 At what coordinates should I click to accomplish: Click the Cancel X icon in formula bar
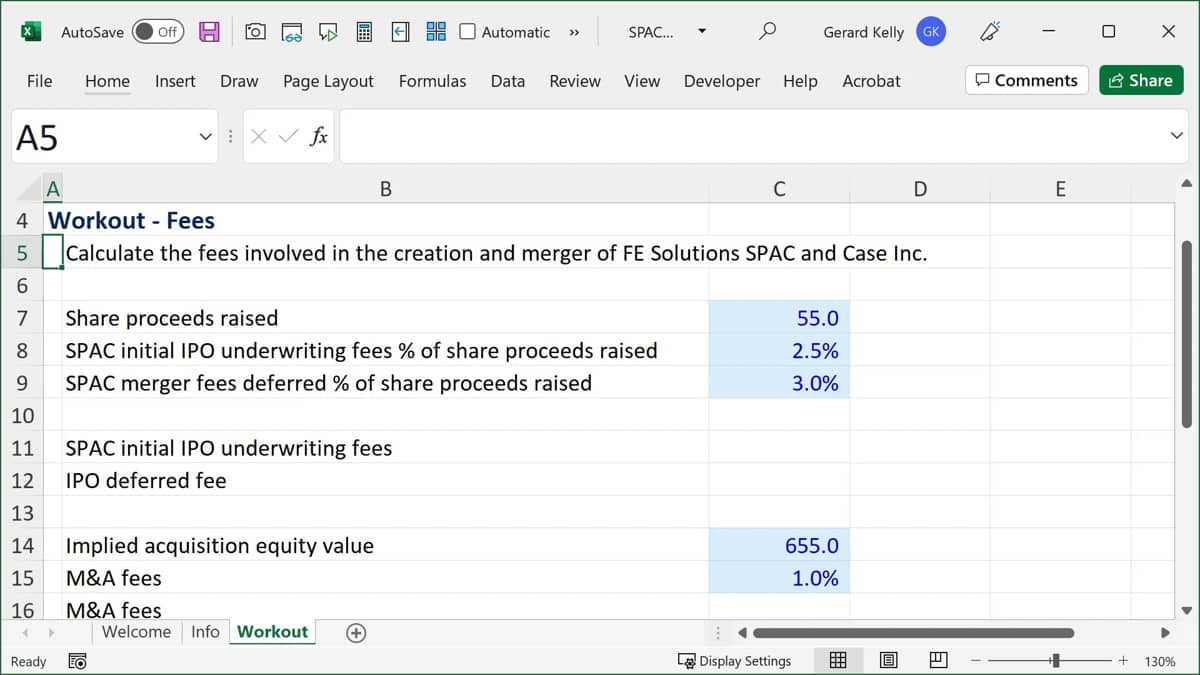[x=258, y=137]
